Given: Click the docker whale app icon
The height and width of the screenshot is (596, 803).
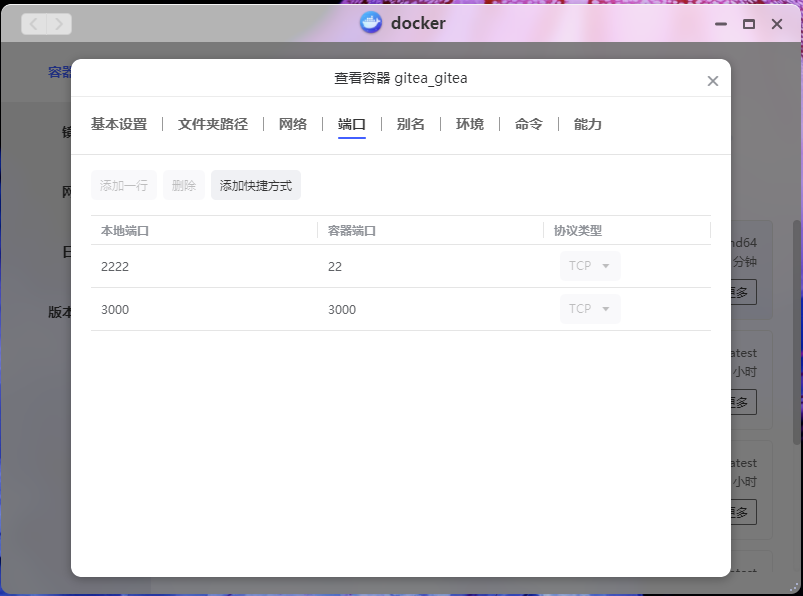Looking at the screenshot, I should click(x=371, y=23).
